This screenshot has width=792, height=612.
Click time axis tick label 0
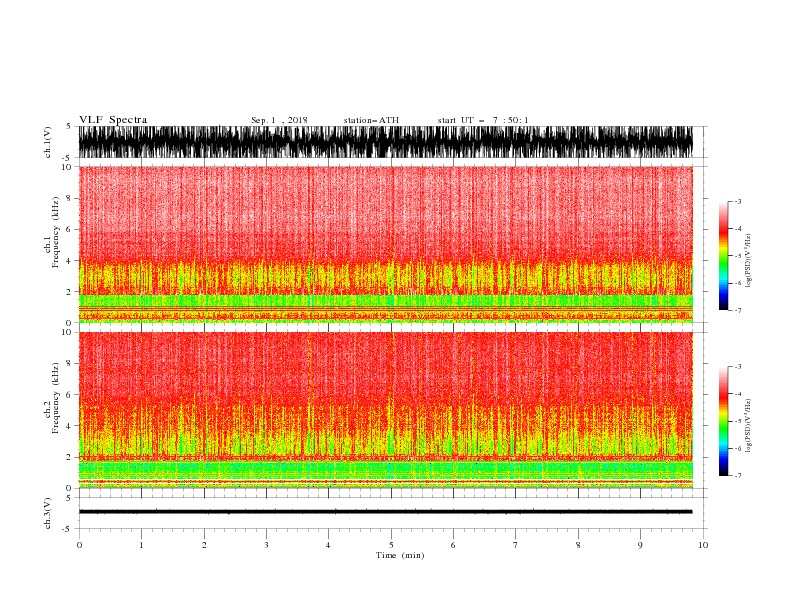tap(79, 545)
